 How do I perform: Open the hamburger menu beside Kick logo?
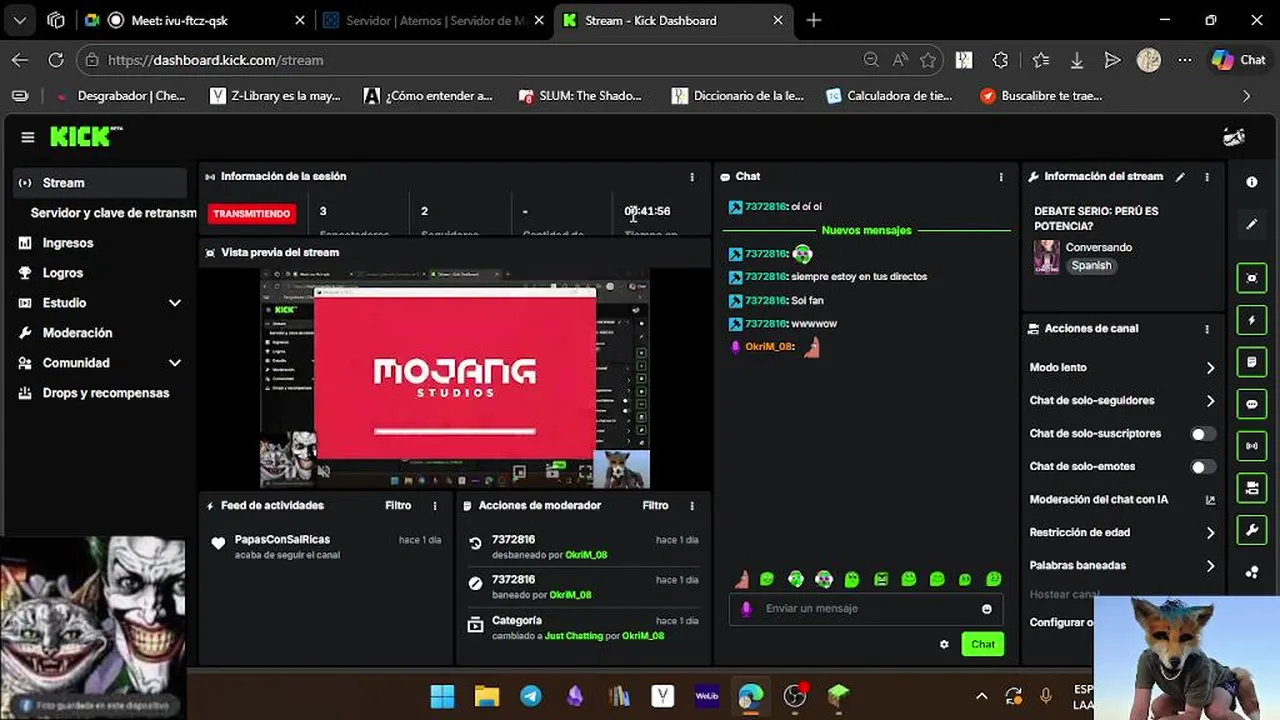(x=28, y=137)
